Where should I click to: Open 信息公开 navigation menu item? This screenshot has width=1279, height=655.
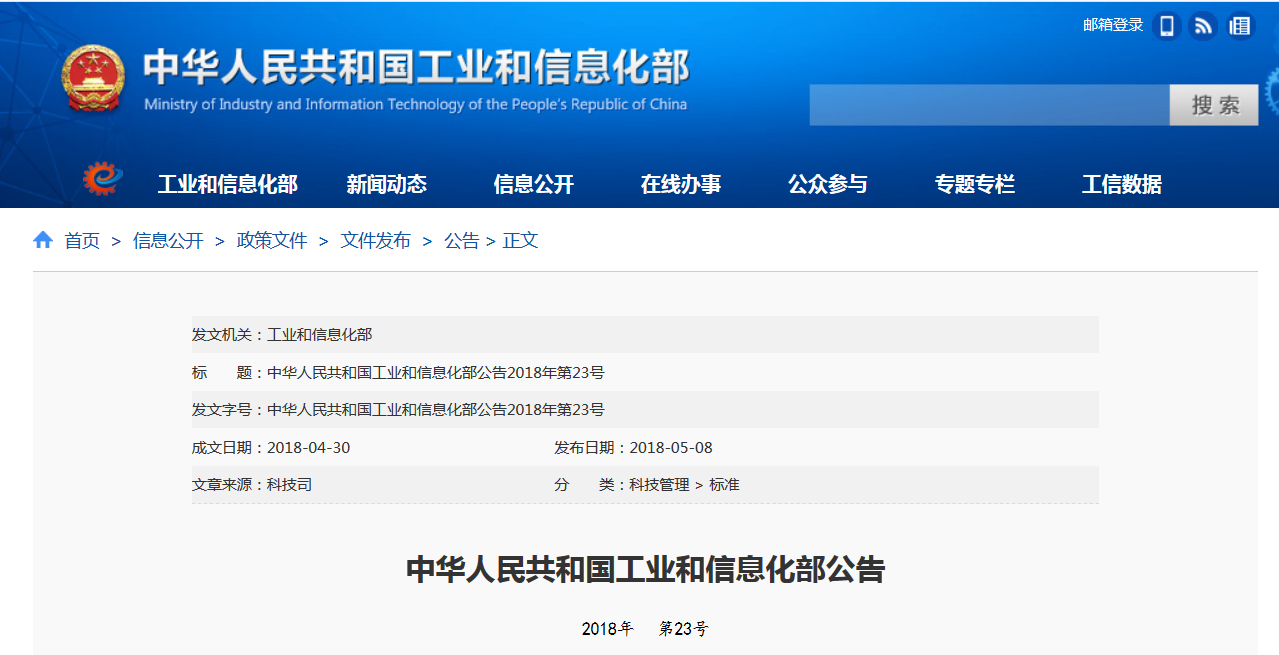click(x=533, y=184)
